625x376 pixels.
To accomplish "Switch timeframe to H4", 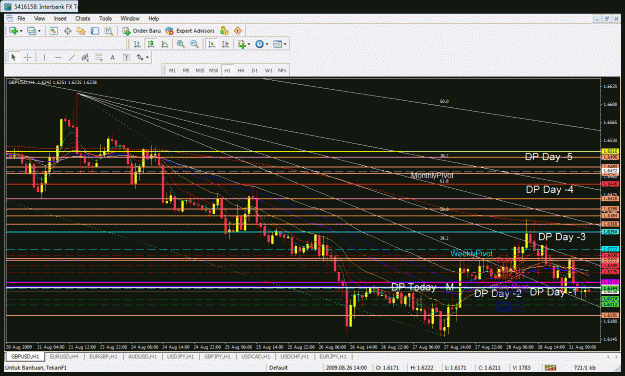I will (241, 71).
